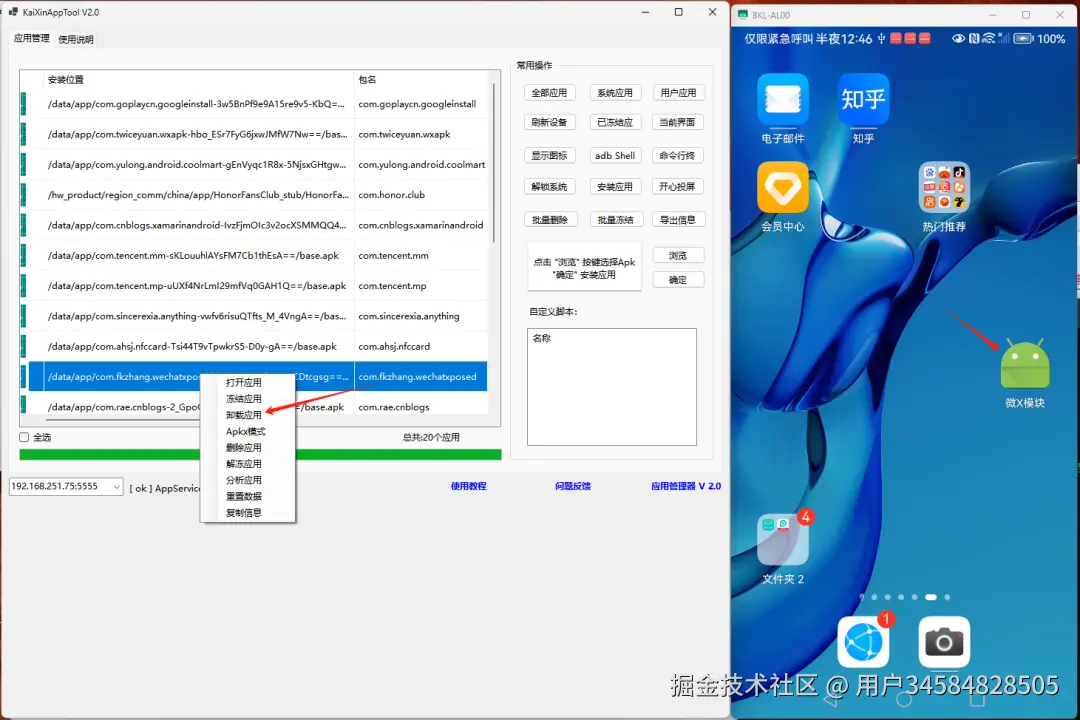Open the 问题反馈 link
The image size is (1080, 720).
click(x=573, y=486)
